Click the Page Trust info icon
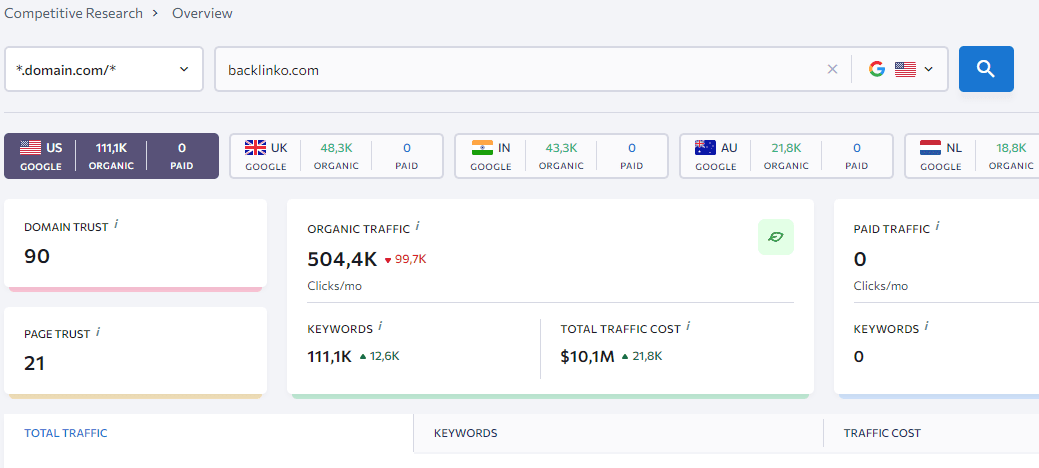The image size is (1039, 468). [98, 331]
